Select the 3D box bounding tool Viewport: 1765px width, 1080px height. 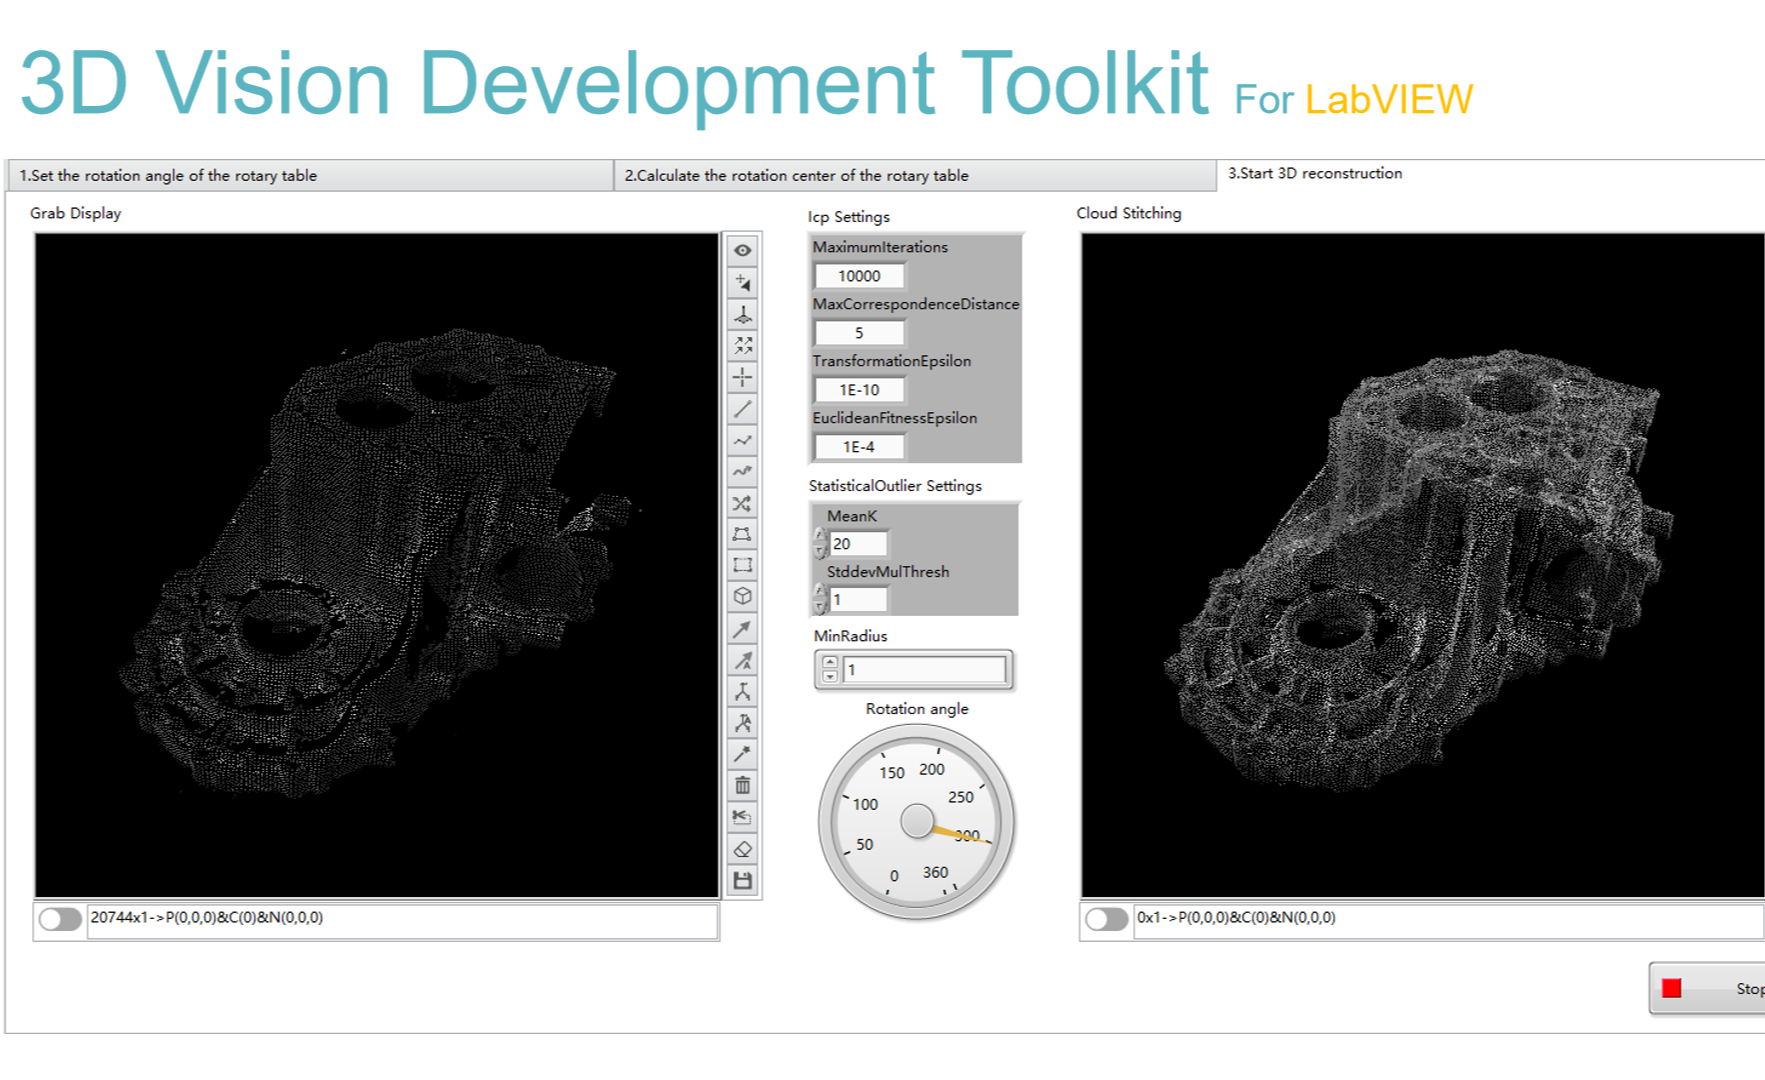click(742, 595)
